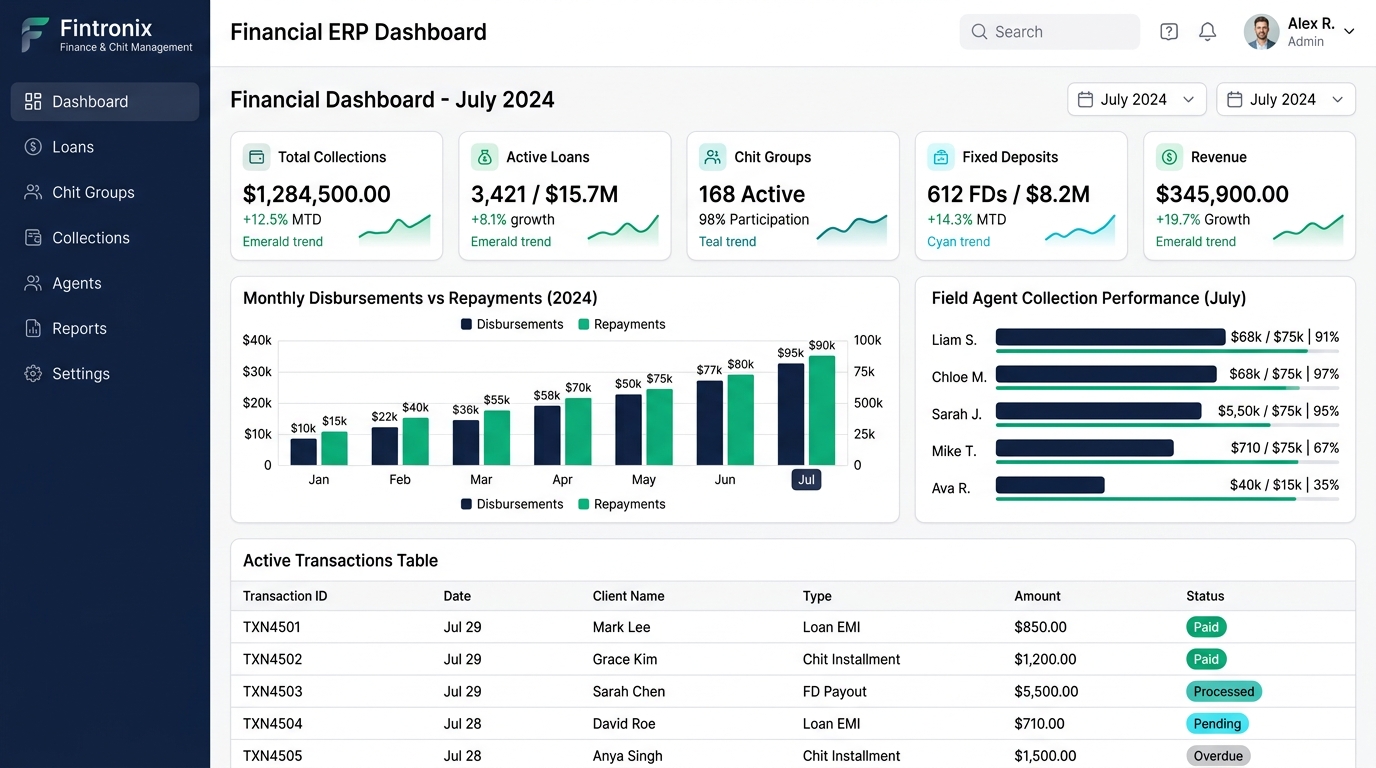Open Reports page in sidebar
Screen dimensions: 1376x768
tap(105, 328)
